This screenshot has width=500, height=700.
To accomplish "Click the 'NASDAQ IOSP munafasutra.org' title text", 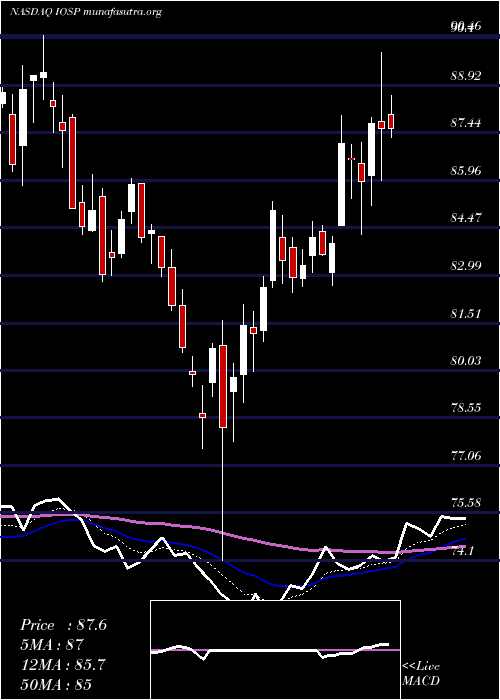I will pos(85,12).
